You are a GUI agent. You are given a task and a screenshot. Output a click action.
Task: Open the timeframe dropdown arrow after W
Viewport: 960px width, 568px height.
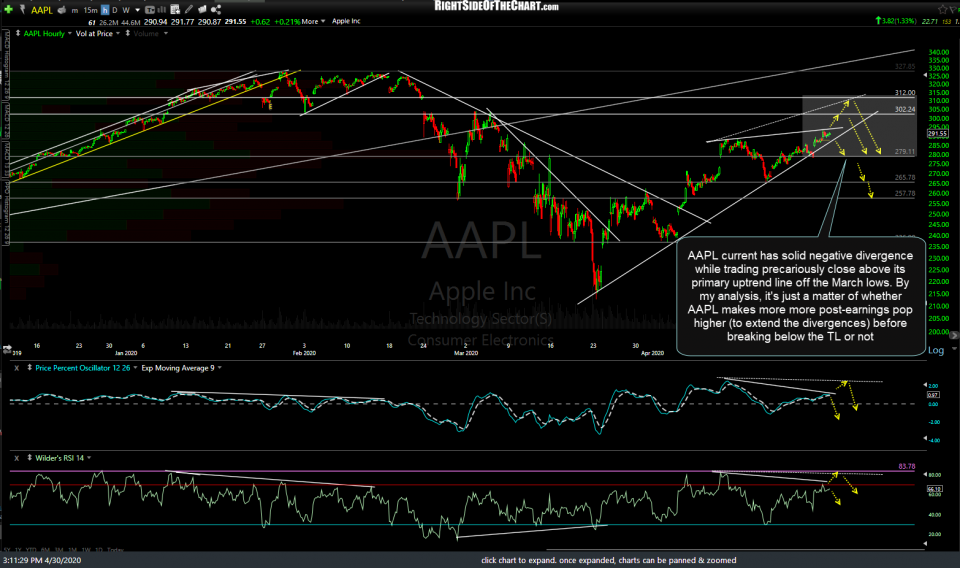(x=137, y=10)
